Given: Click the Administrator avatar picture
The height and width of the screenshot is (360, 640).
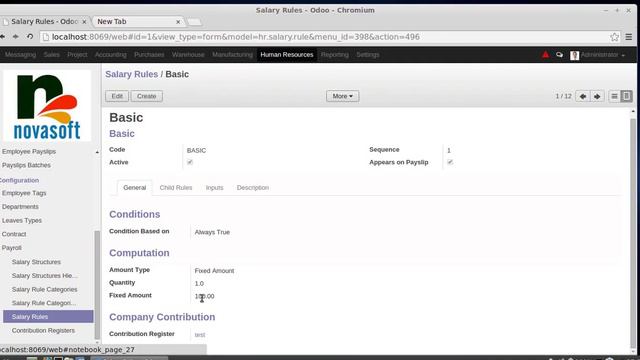Looking at the screenshot, I should point(574,55).
